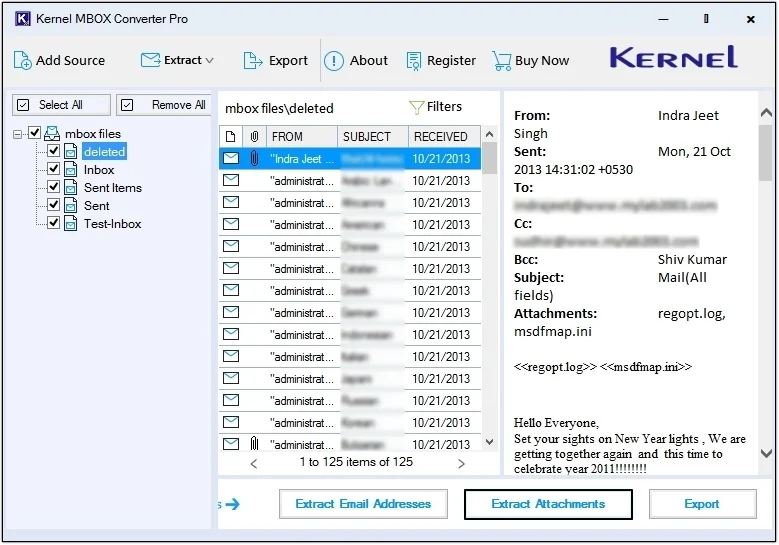Click the Buy Now cart icon
The width and height of the screenshot is (779, 545).
[502, 61]
